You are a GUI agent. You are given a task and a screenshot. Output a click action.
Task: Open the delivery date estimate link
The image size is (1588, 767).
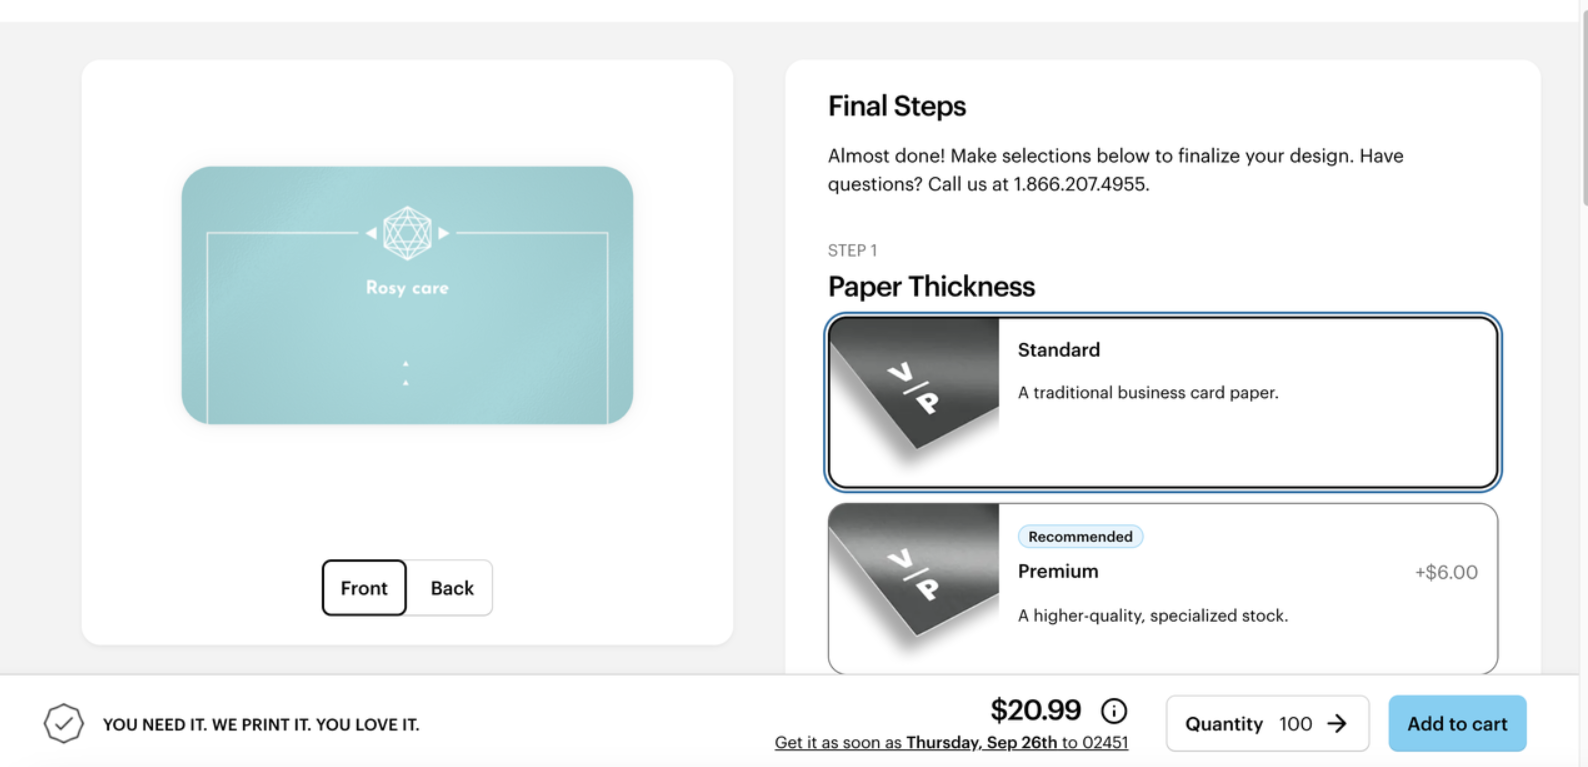pyautogui.click(x=951, y=743)
